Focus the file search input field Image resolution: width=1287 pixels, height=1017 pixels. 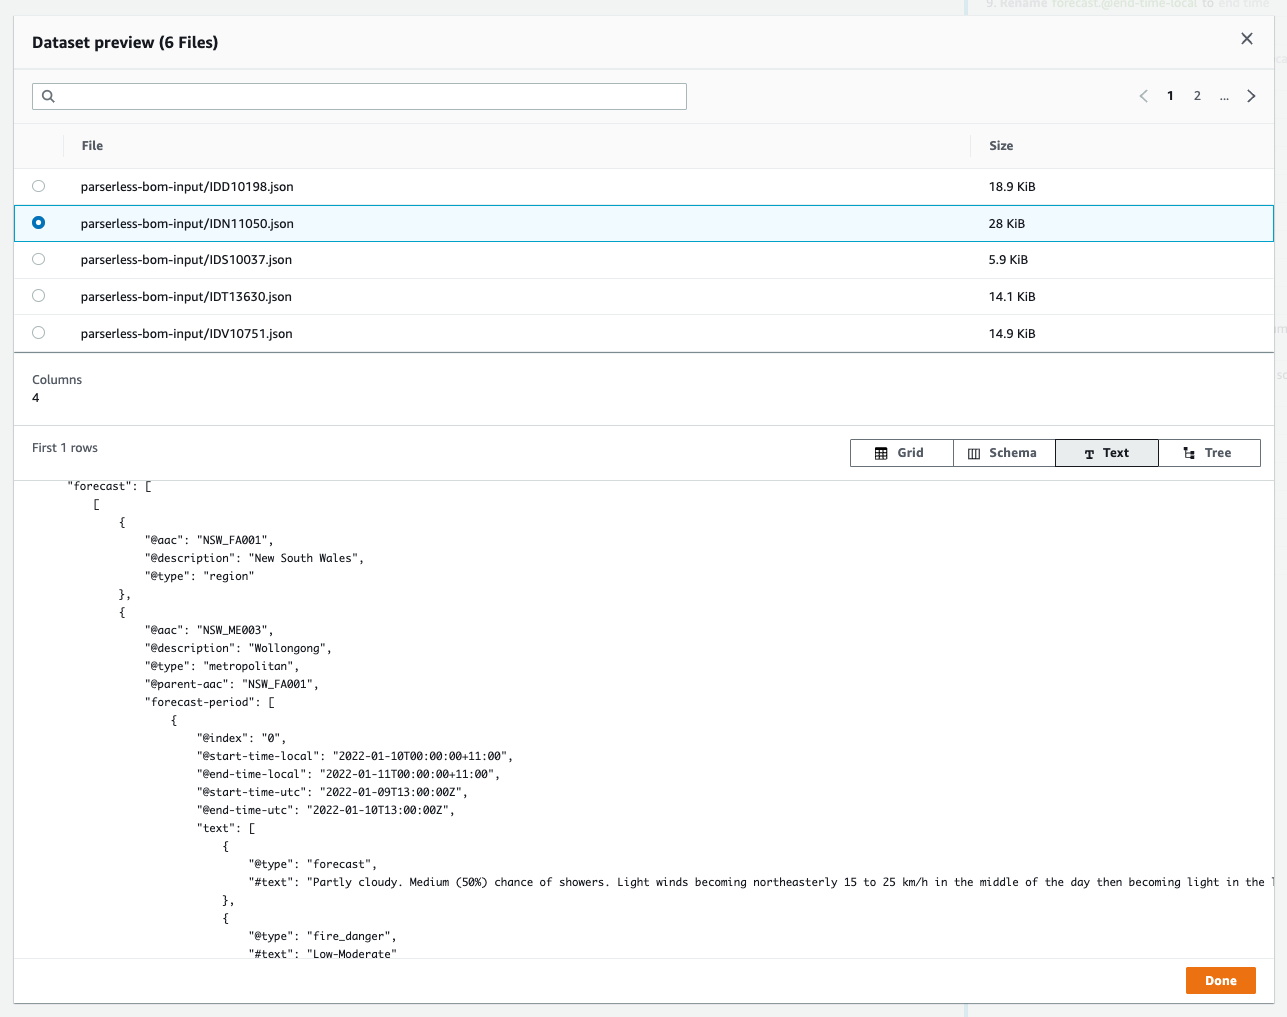359,96
